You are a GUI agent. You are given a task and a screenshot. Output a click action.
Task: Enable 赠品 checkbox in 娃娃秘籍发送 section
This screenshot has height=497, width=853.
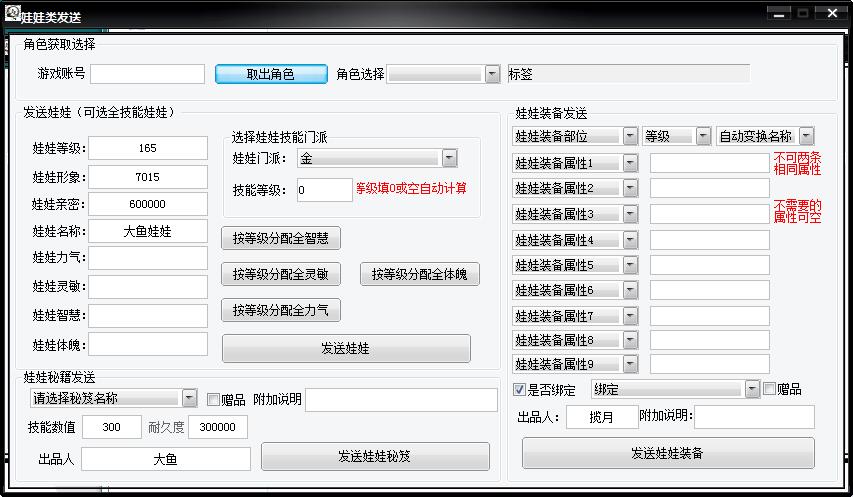(213, 399)
